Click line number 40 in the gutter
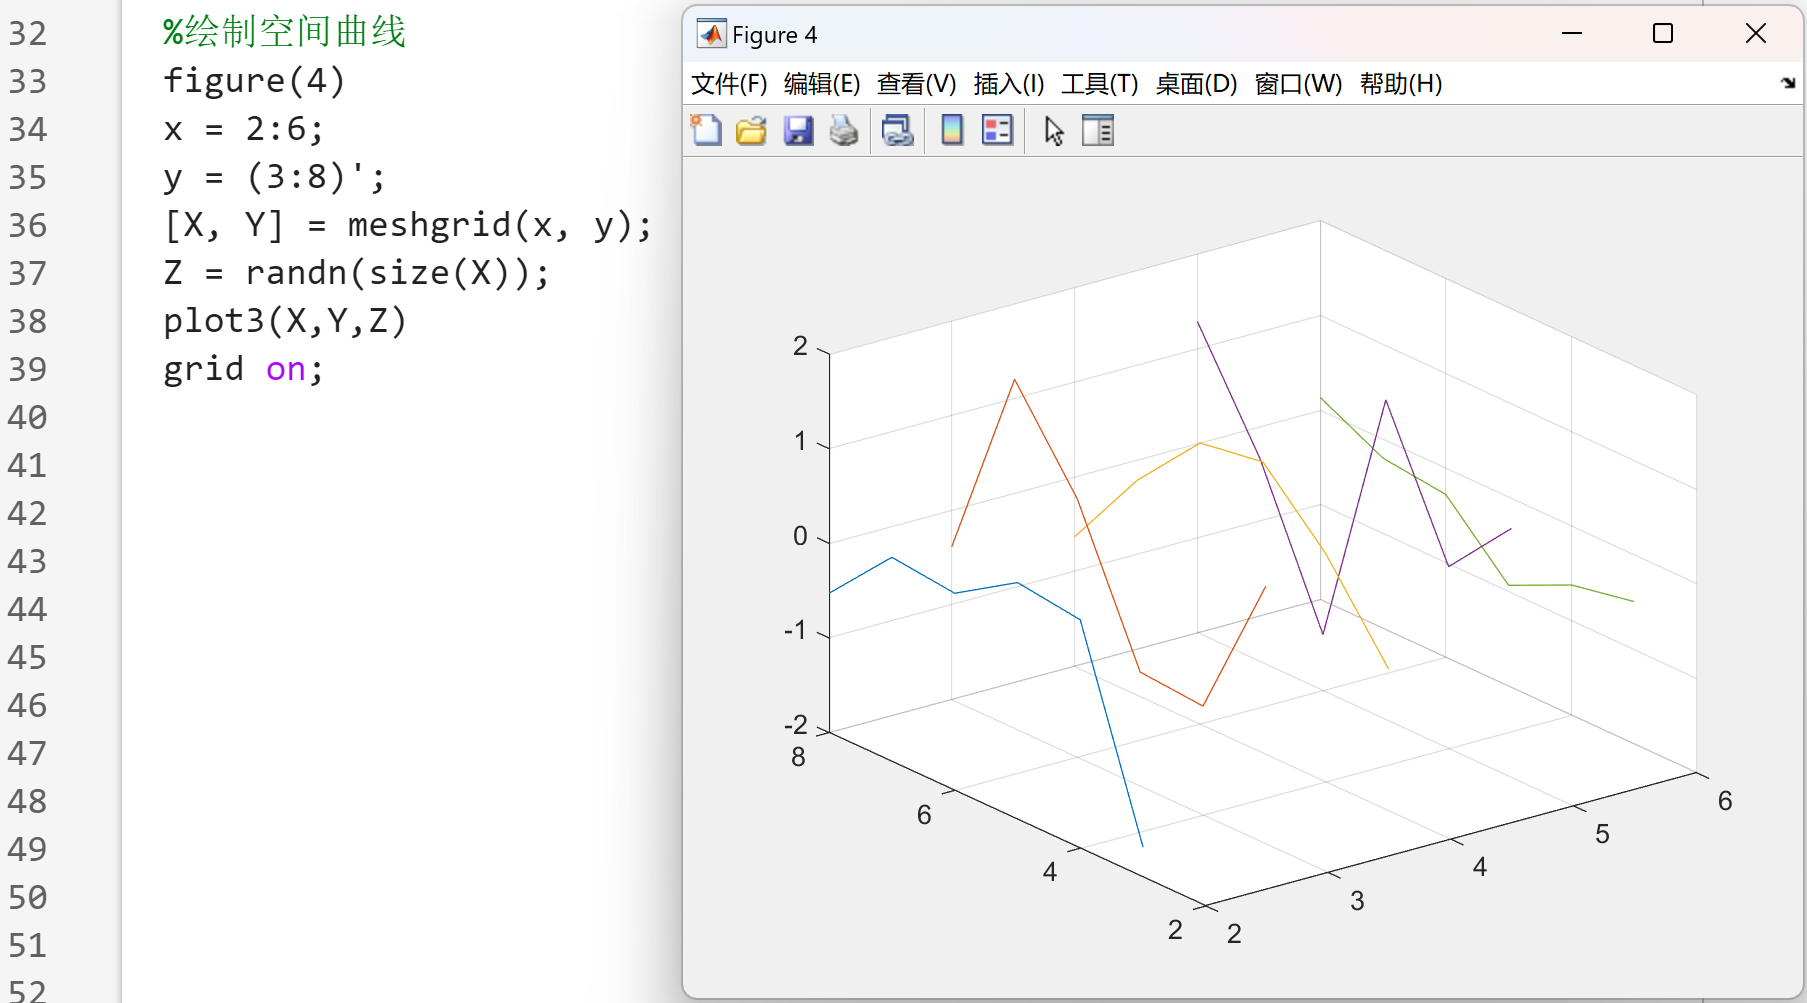1807x1003 pixels. [28, 417]
